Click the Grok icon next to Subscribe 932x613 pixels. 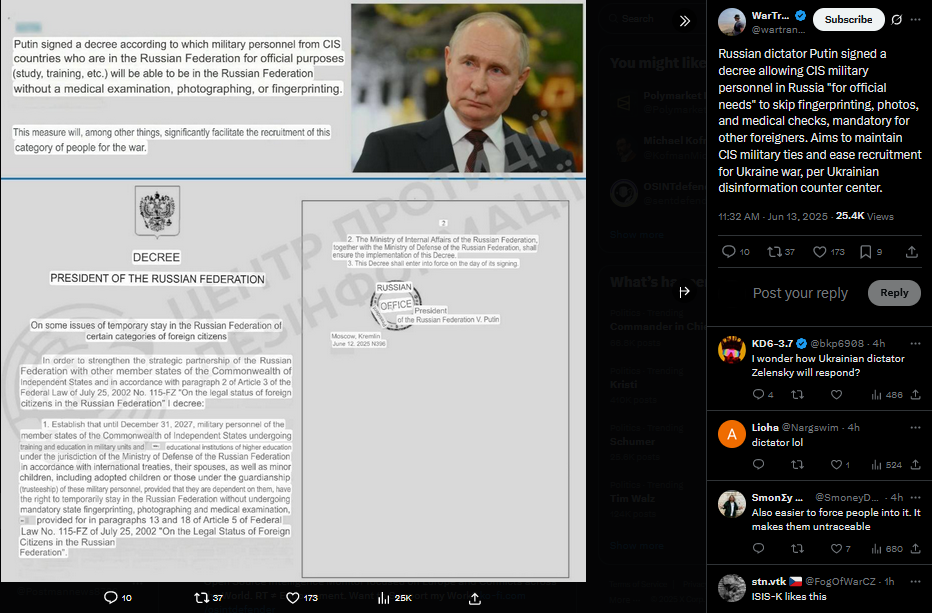tap(897, 20)
